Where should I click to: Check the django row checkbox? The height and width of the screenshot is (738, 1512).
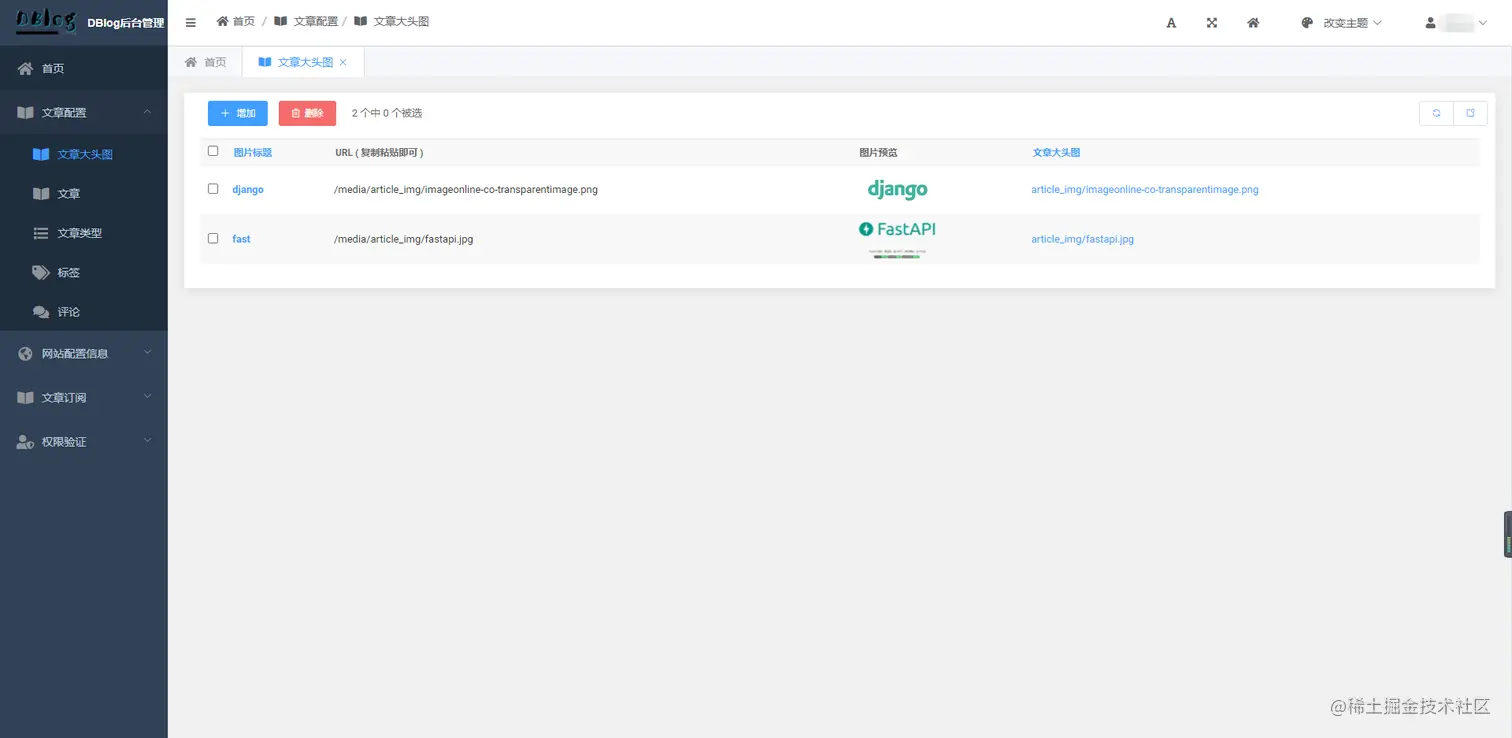pyautogui.click(x=213, y=188)
